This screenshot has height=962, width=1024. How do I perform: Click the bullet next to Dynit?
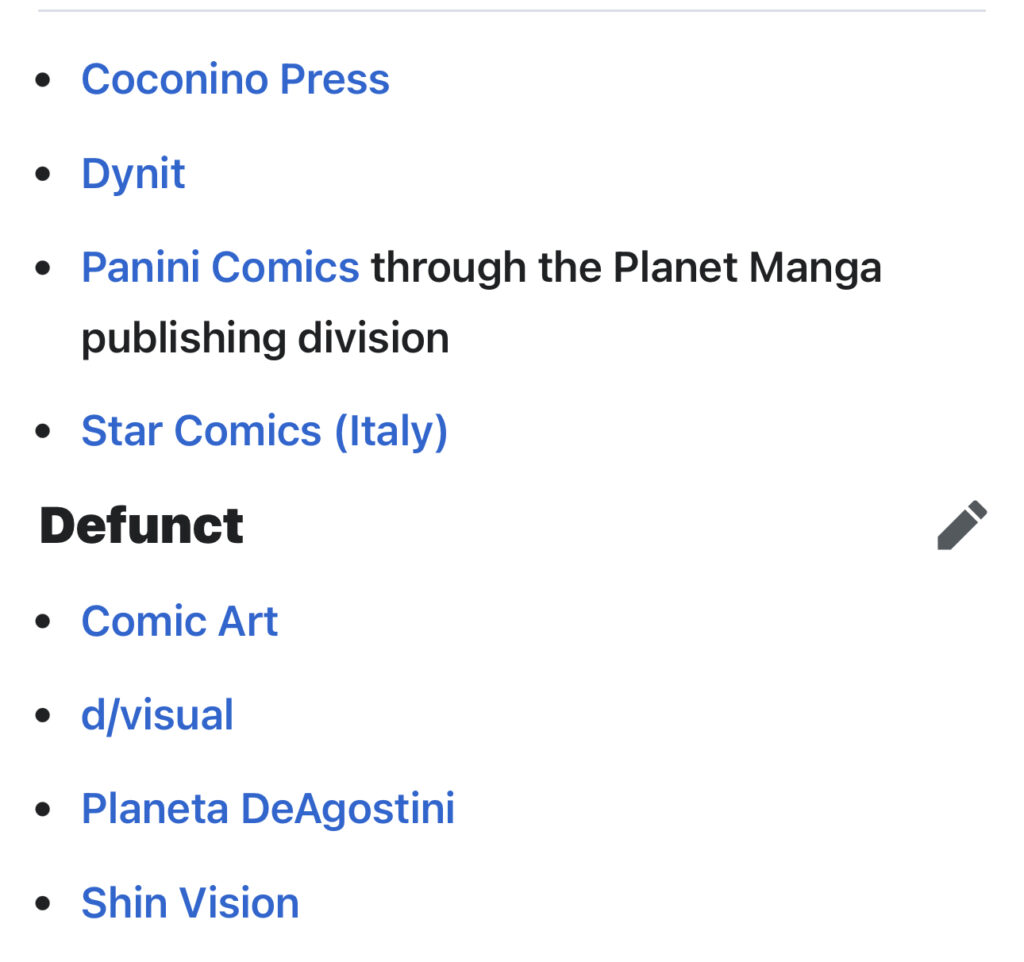42,175
